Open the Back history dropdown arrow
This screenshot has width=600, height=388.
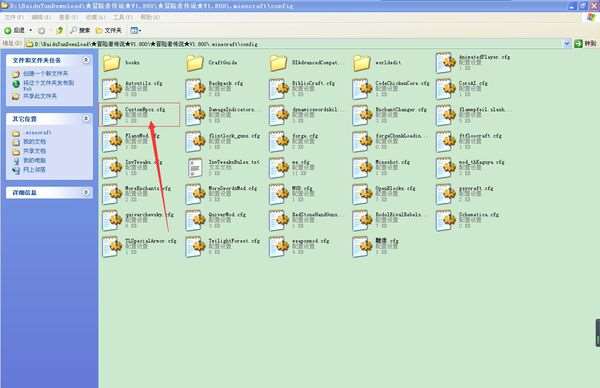tap(31, 30)
